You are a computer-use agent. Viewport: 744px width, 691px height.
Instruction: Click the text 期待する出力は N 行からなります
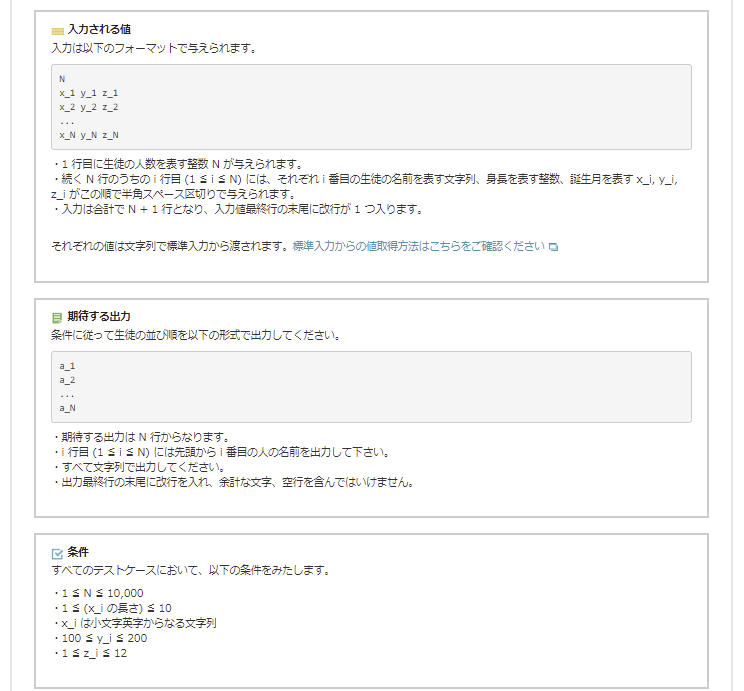tap(145, 437)
